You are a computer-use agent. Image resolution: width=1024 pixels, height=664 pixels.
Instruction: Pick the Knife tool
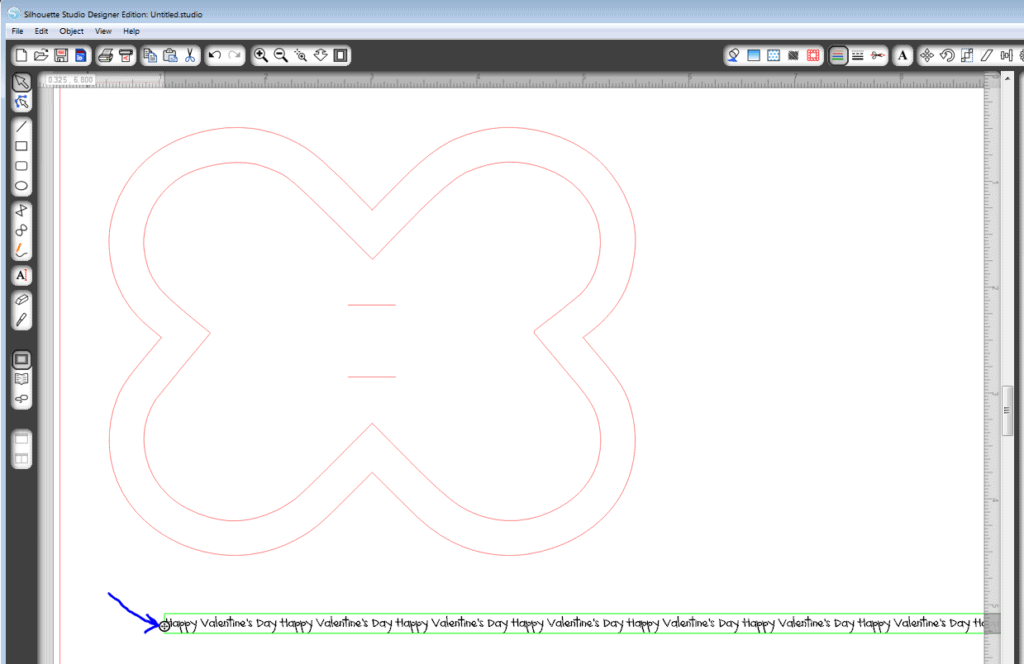[21, 320]
